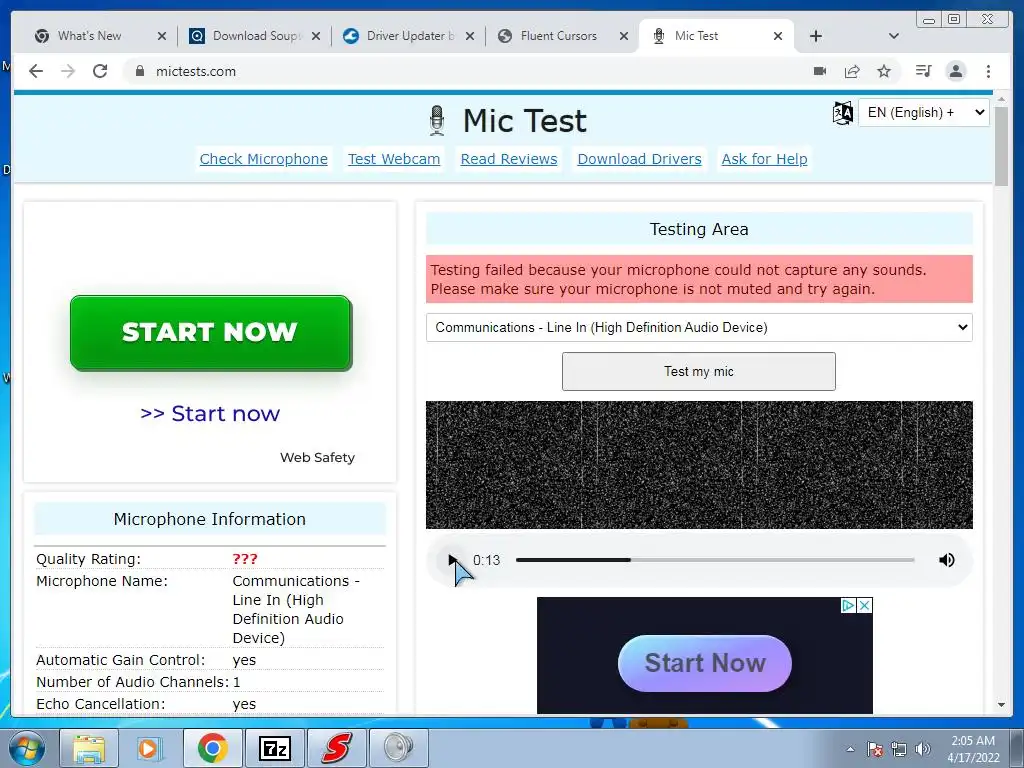
Task: Click the '>> Start now' link
Action: point(210,413)
